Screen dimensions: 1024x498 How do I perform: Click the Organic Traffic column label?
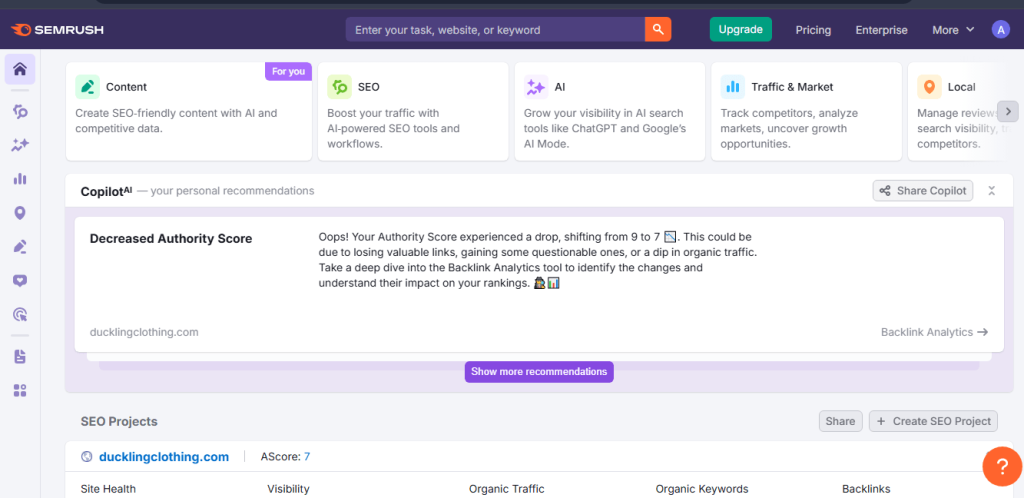pos(506,489)
